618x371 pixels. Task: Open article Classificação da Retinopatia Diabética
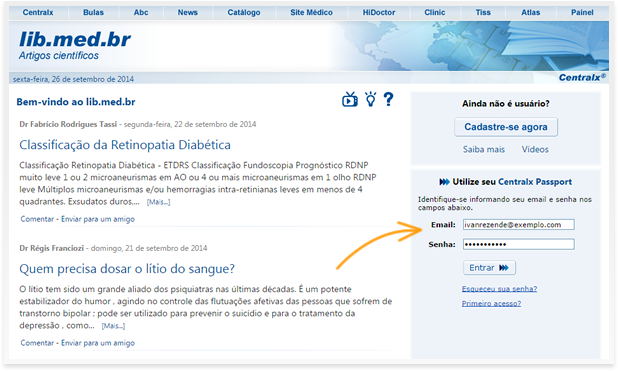[x=125, y=145]
